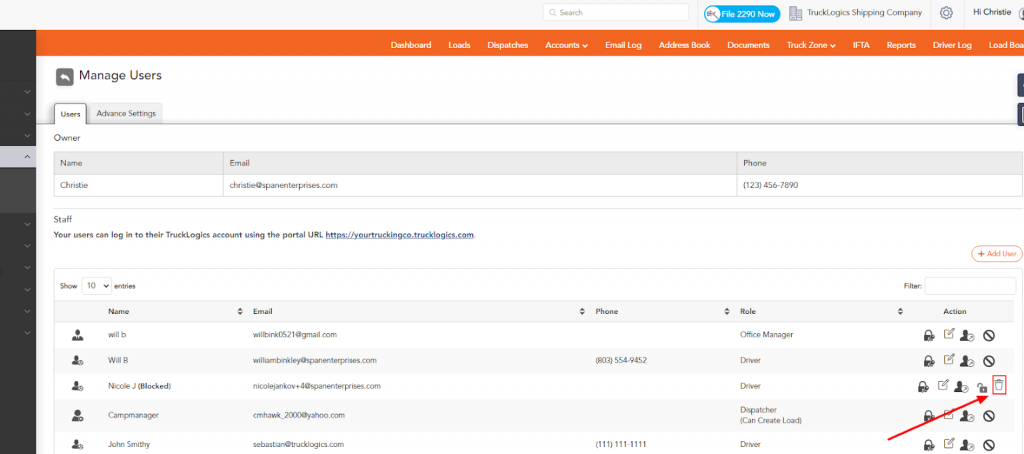Go to Dispatches in the nav bar
Screen dimensions: 1024x454
point(507,45)
